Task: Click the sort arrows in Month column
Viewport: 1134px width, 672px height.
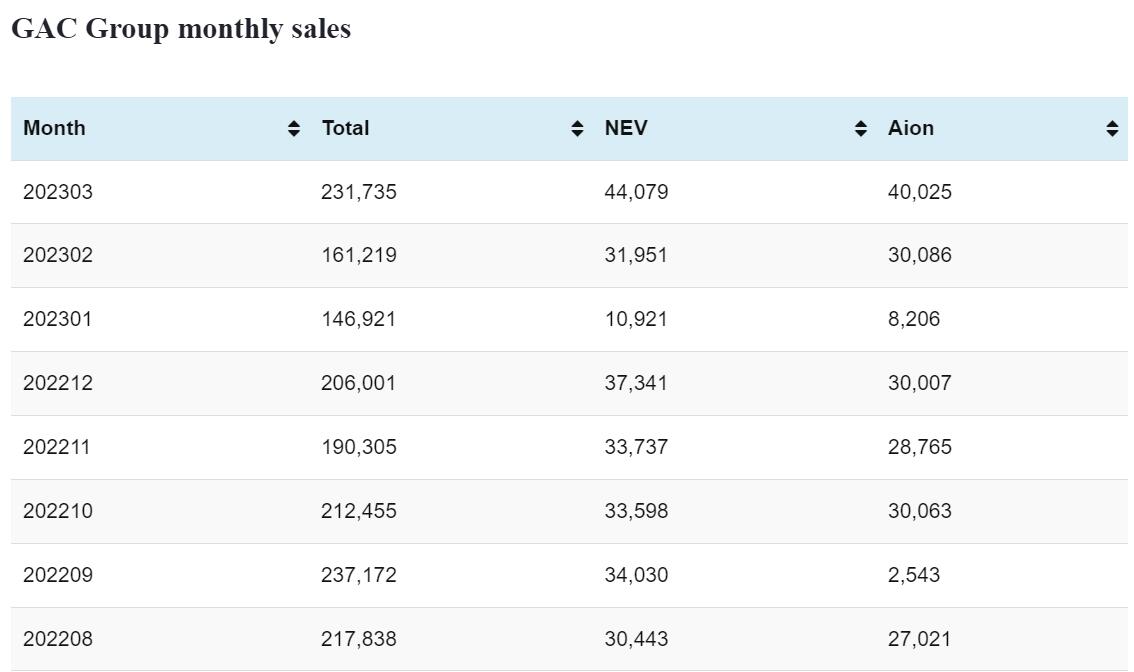Action: (x=293, y=128)
